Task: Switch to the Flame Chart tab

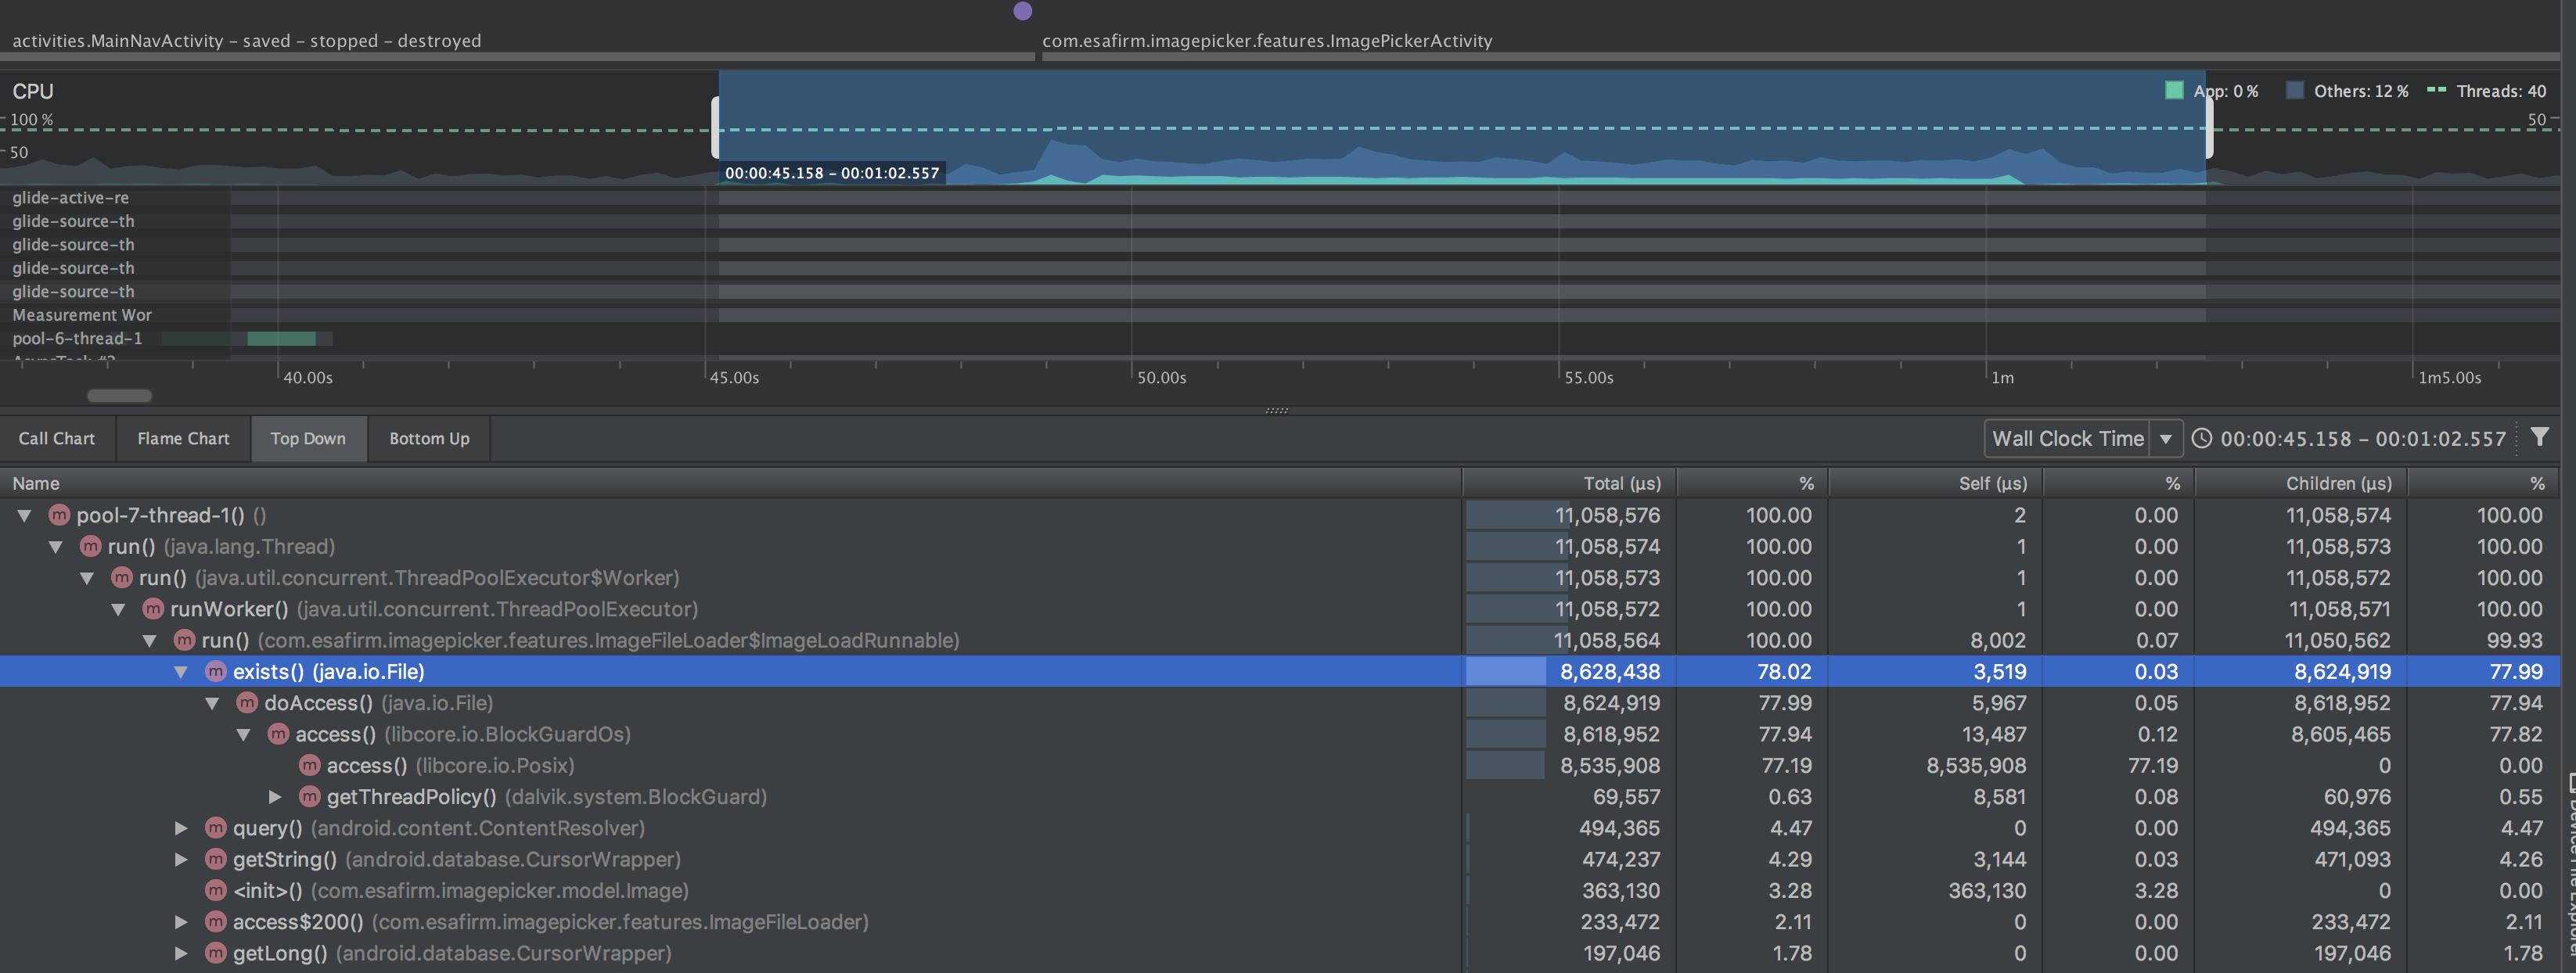Action: 183,438
